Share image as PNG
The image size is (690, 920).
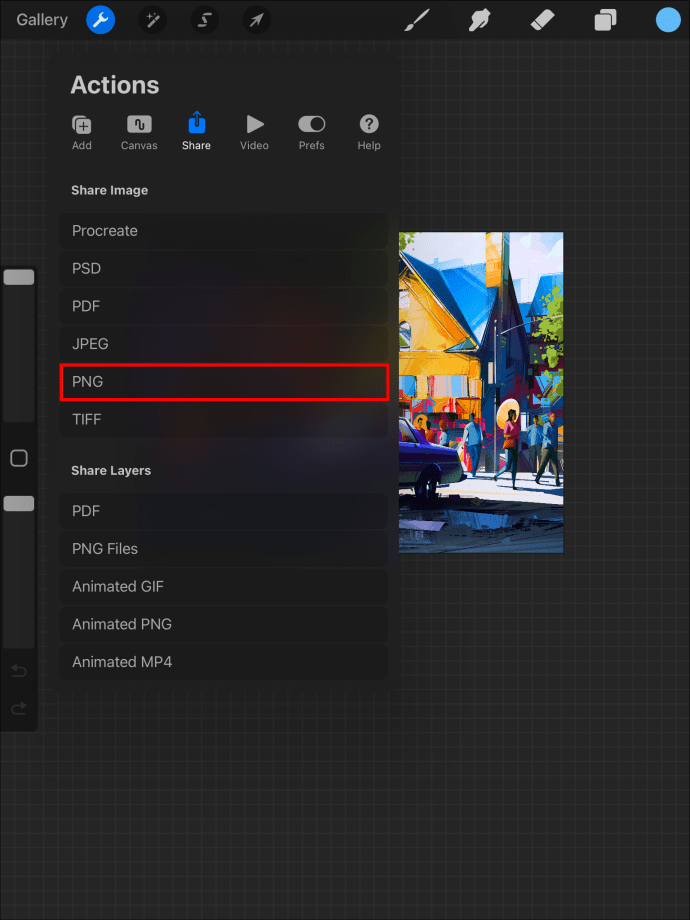coord(224,381)
